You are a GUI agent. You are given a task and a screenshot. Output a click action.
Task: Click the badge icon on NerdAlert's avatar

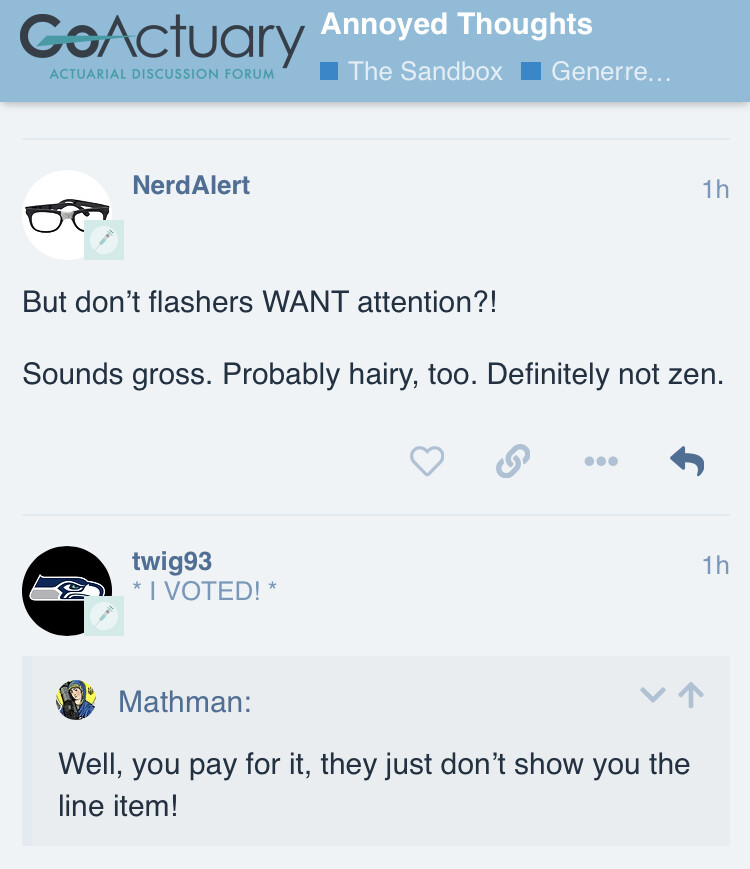104,240
